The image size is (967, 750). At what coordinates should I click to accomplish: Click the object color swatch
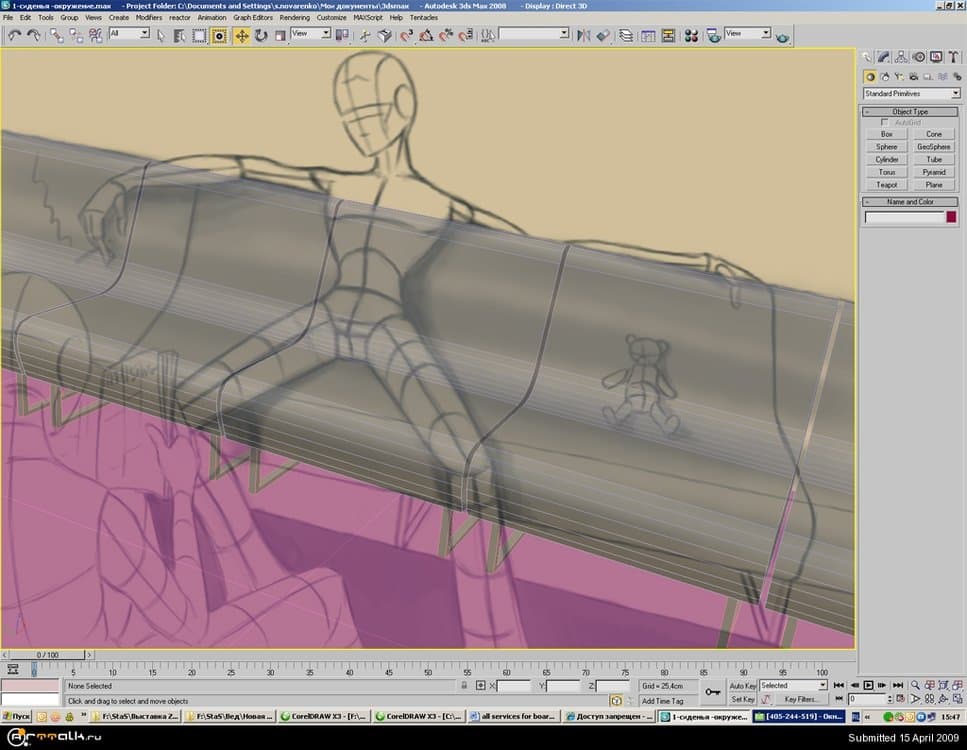951,217
